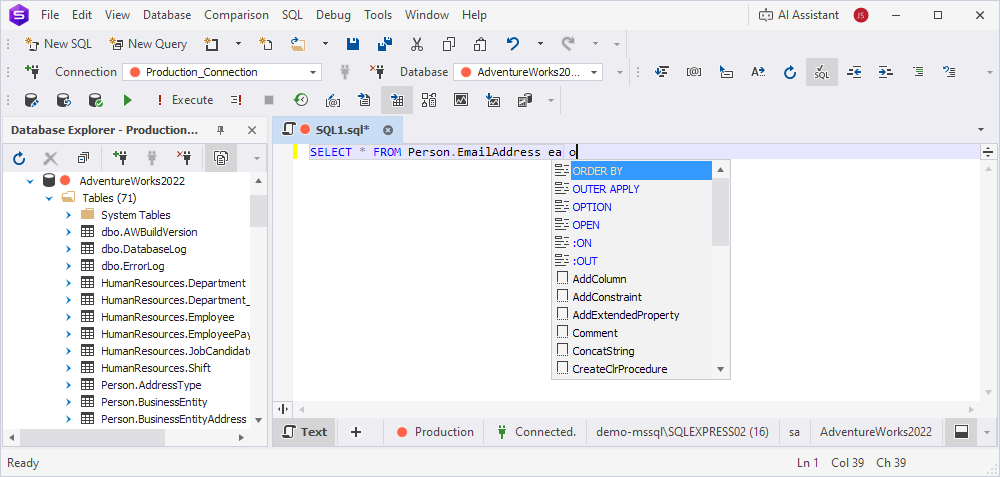
Task: Click the Undo arrow icon
Action: tap(513, 44)
